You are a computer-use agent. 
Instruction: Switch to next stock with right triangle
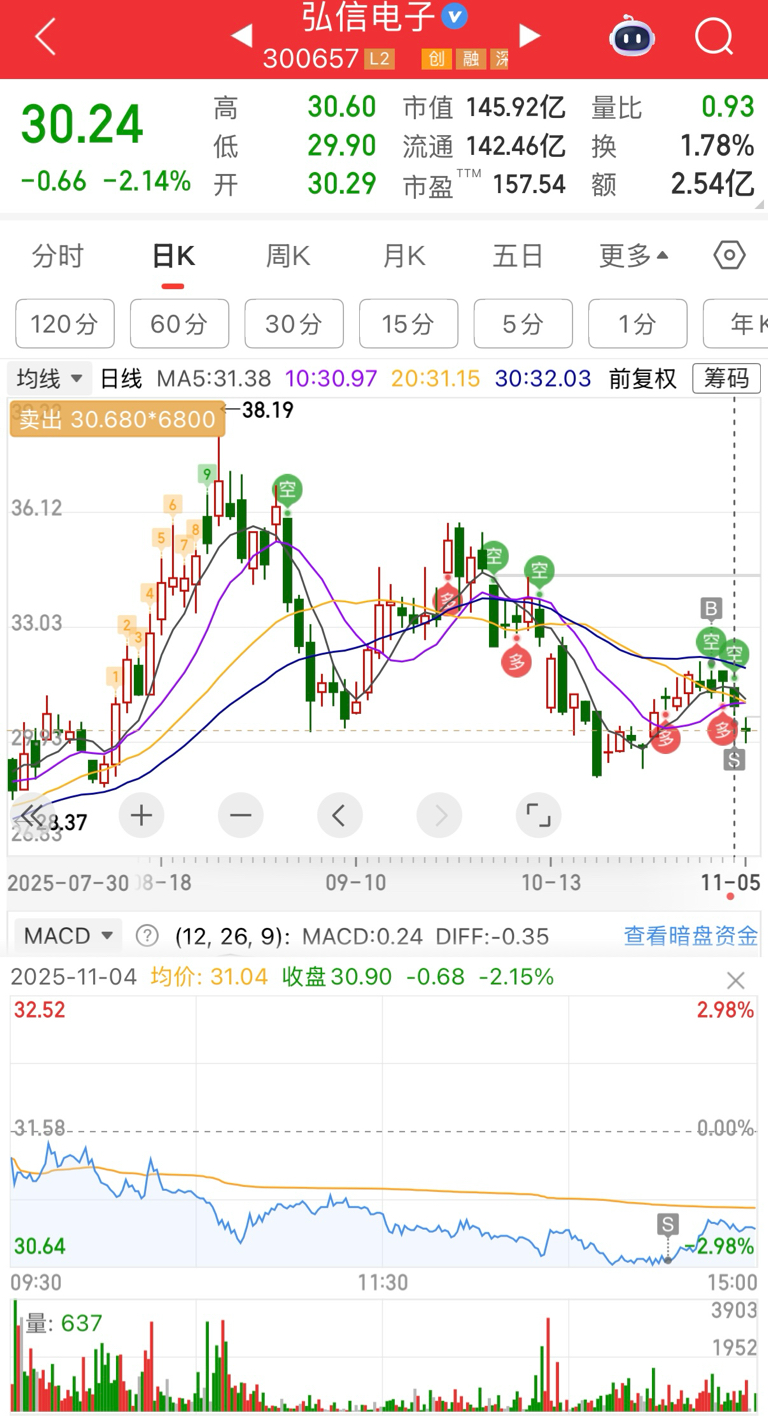point(529,37)
